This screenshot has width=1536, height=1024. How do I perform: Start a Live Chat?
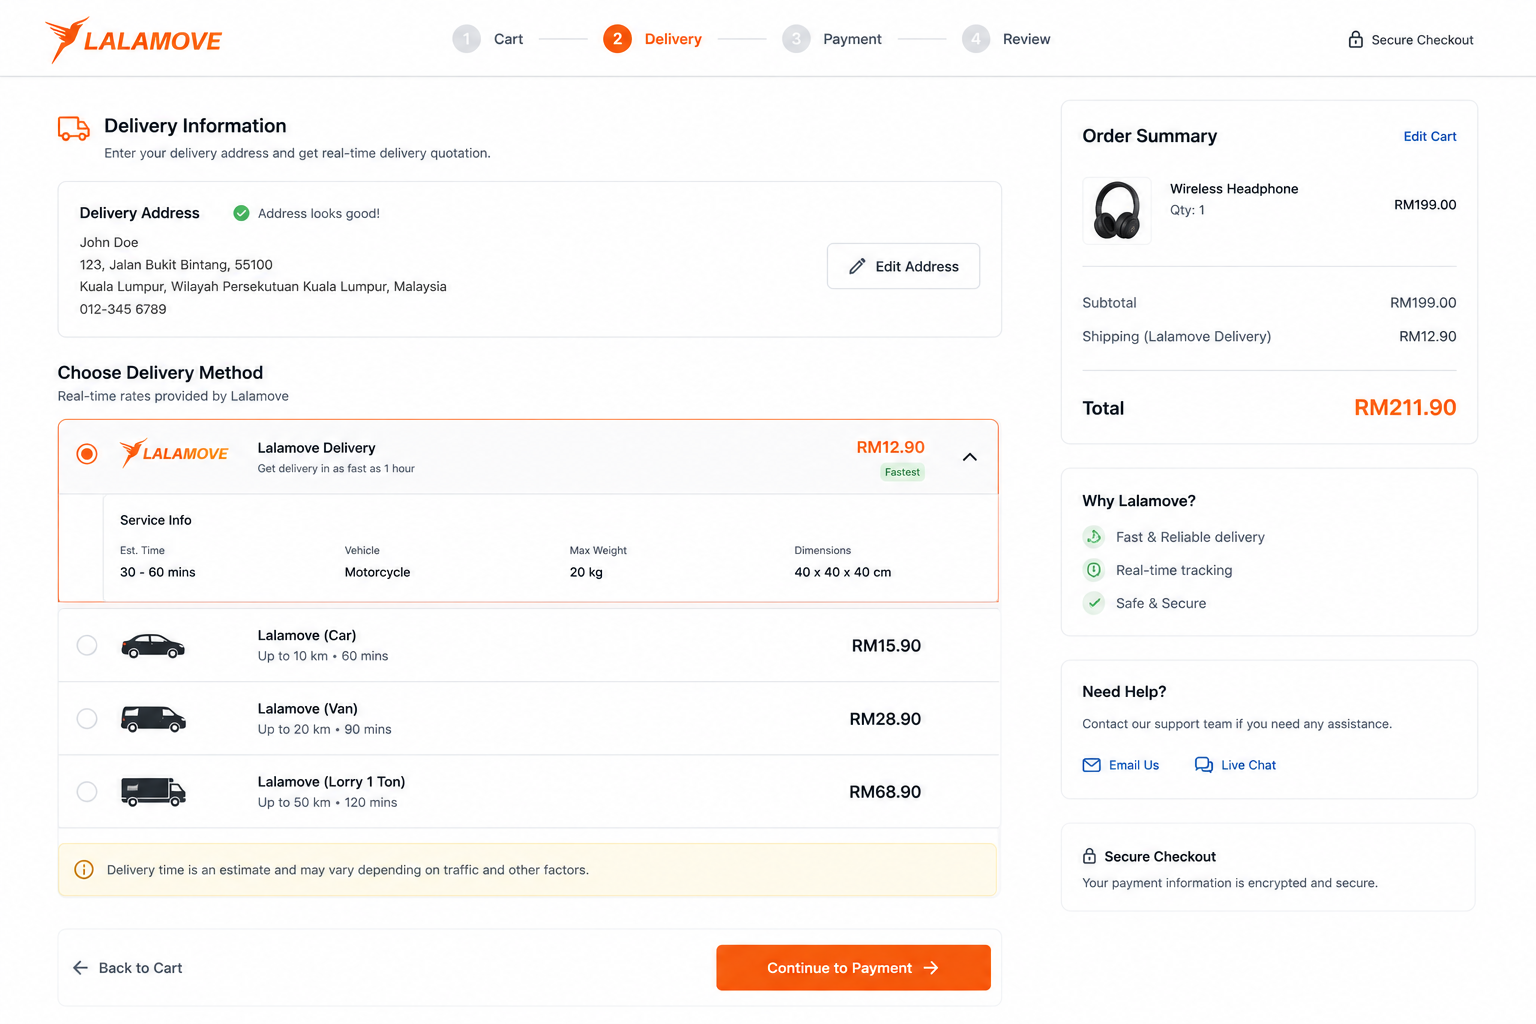pyautogui.click(x=1235, y=765)
